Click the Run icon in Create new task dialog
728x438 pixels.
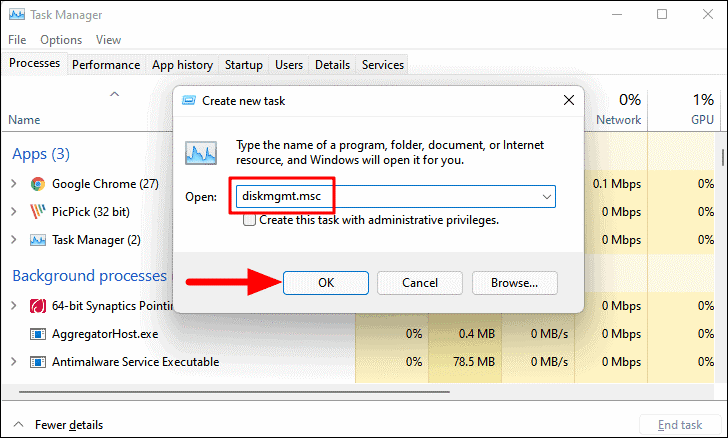pyautogui.click(x=202, y=153)
